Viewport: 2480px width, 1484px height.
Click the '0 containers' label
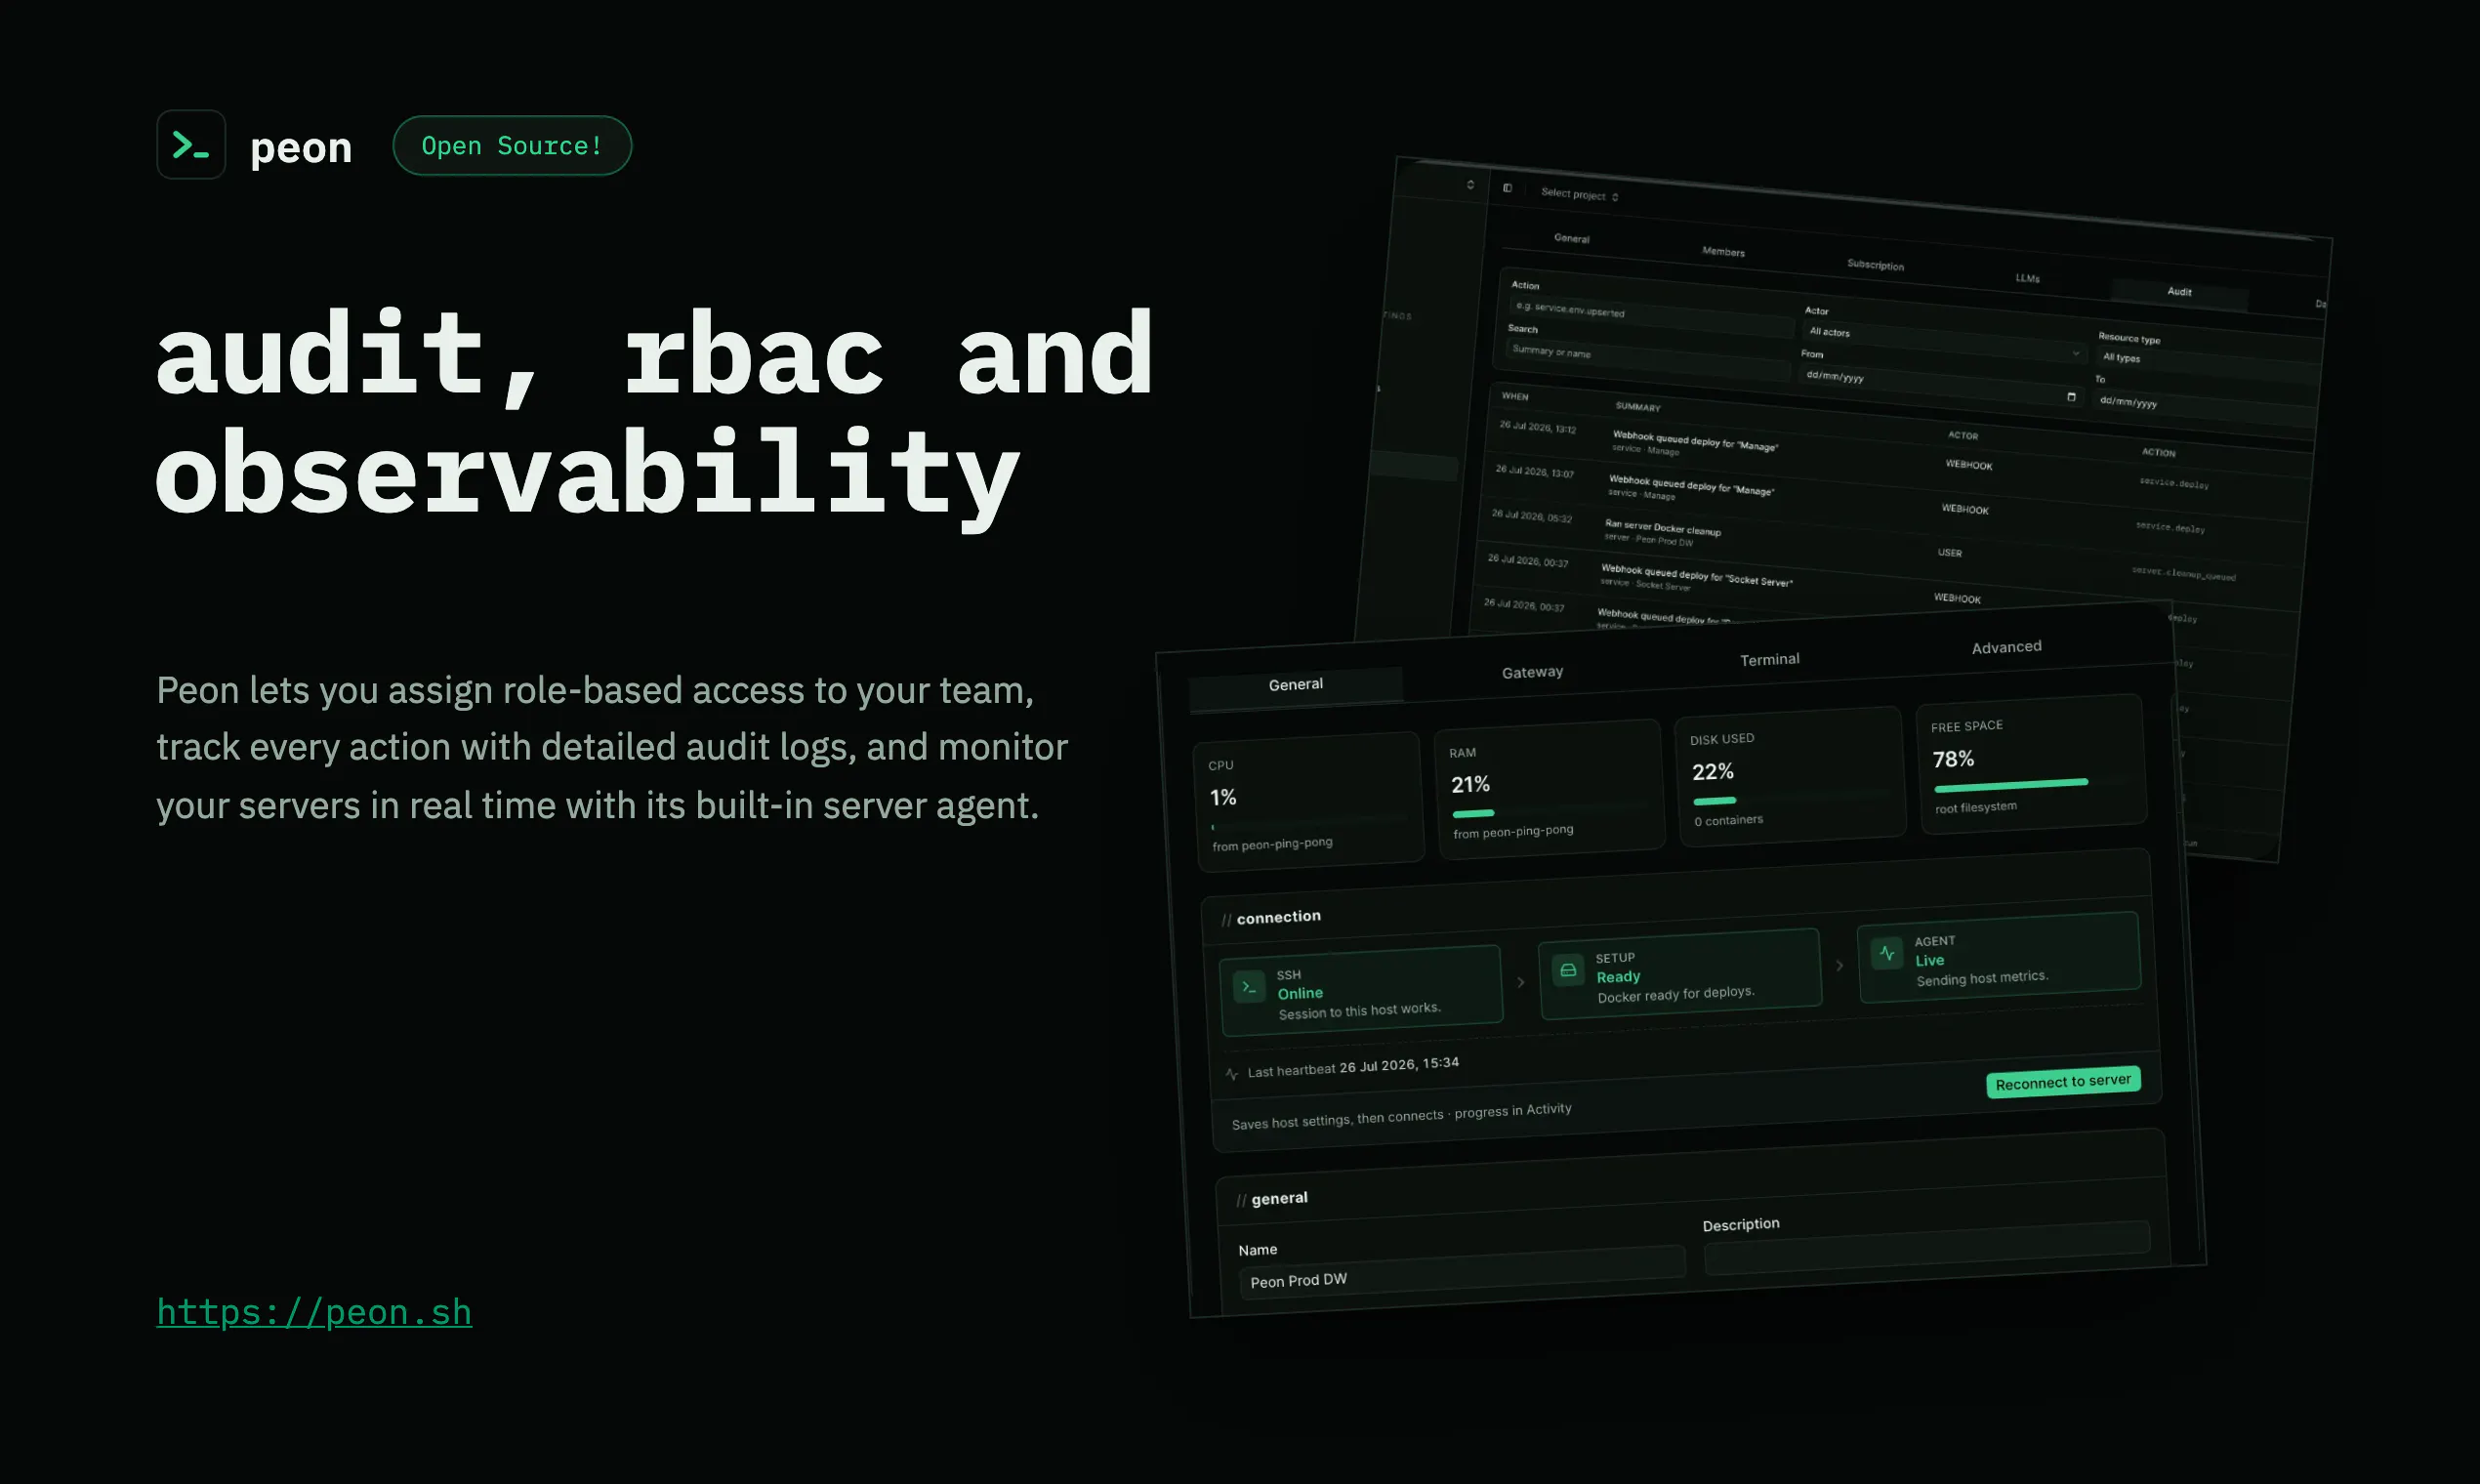[x=1728, y=820]
